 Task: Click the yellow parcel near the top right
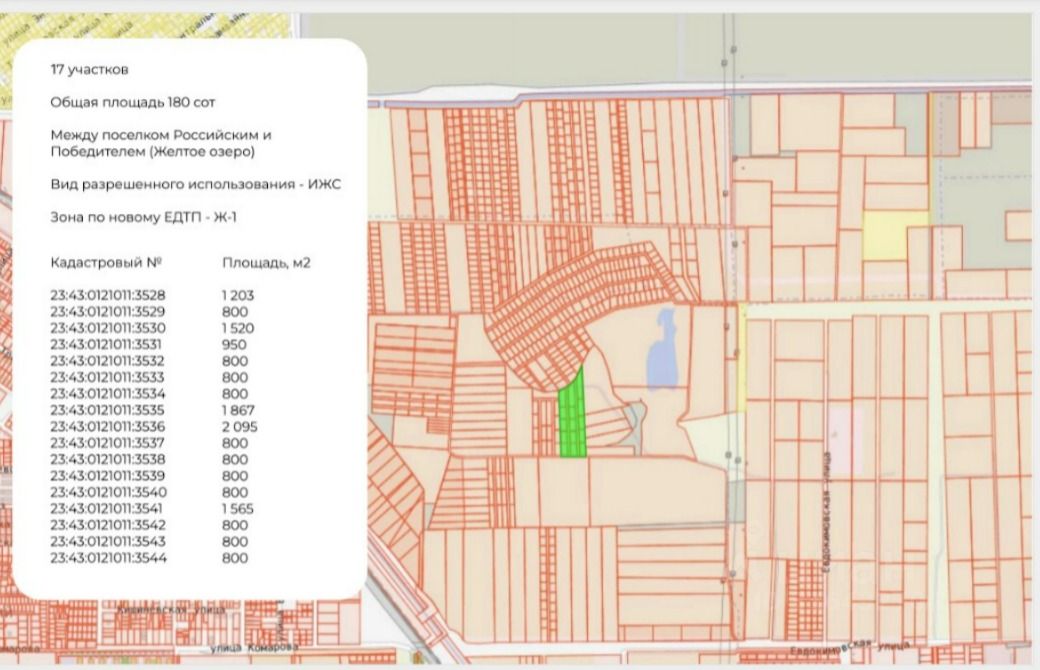click(x=895, y=235)
